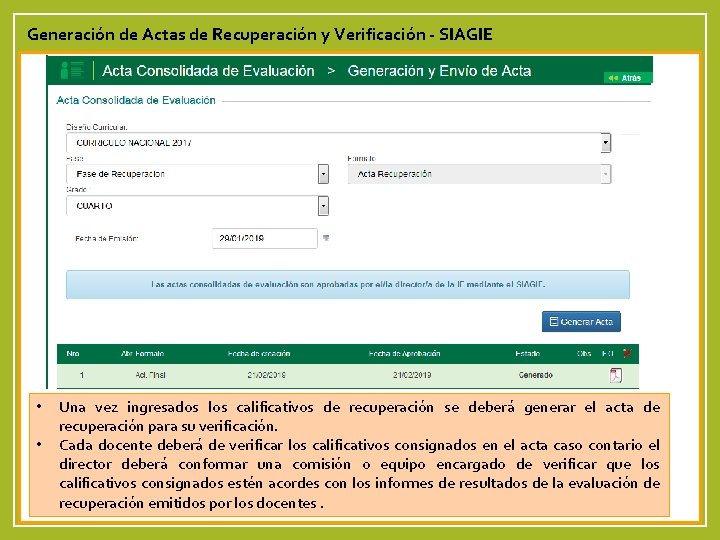The image size is (720, 540).
Task: Click the blue SIAGIE information banner
Action: 348,285
